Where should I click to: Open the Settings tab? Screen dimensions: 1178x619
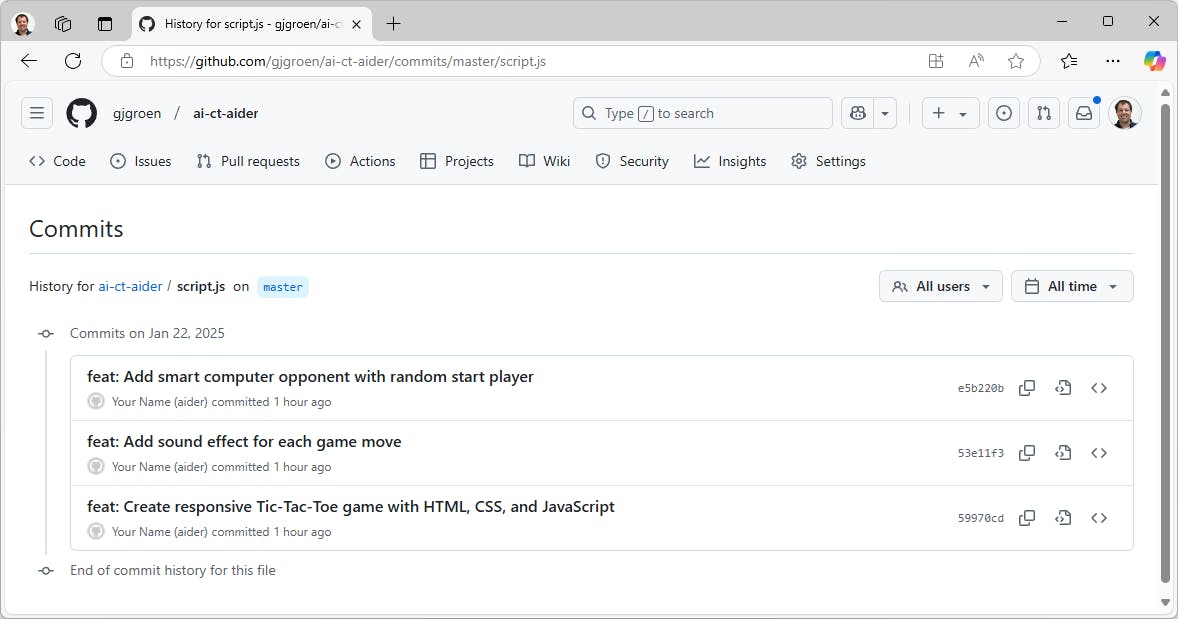(x=828, y=161)
